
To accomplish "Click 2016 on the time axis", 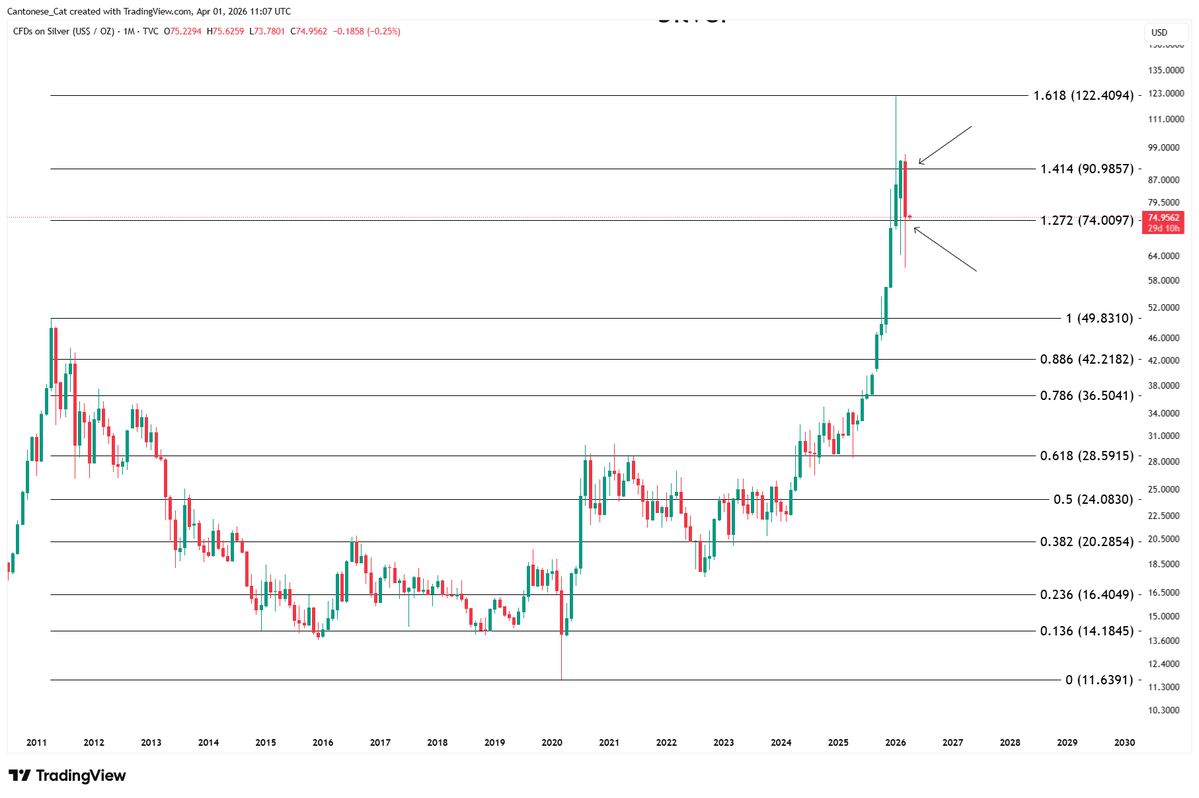I will point(323,742).
